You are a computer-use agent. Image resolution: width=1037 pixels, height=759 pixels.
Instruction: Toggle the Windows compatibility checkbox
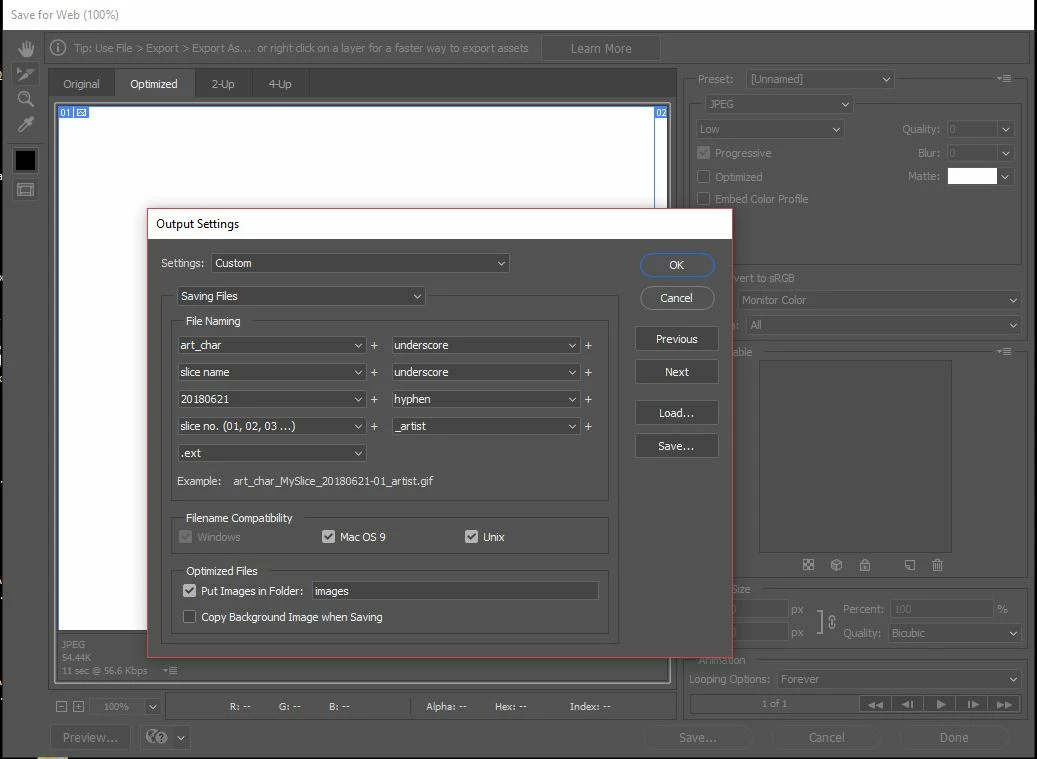pyautogui.click(x=186, y=536)
